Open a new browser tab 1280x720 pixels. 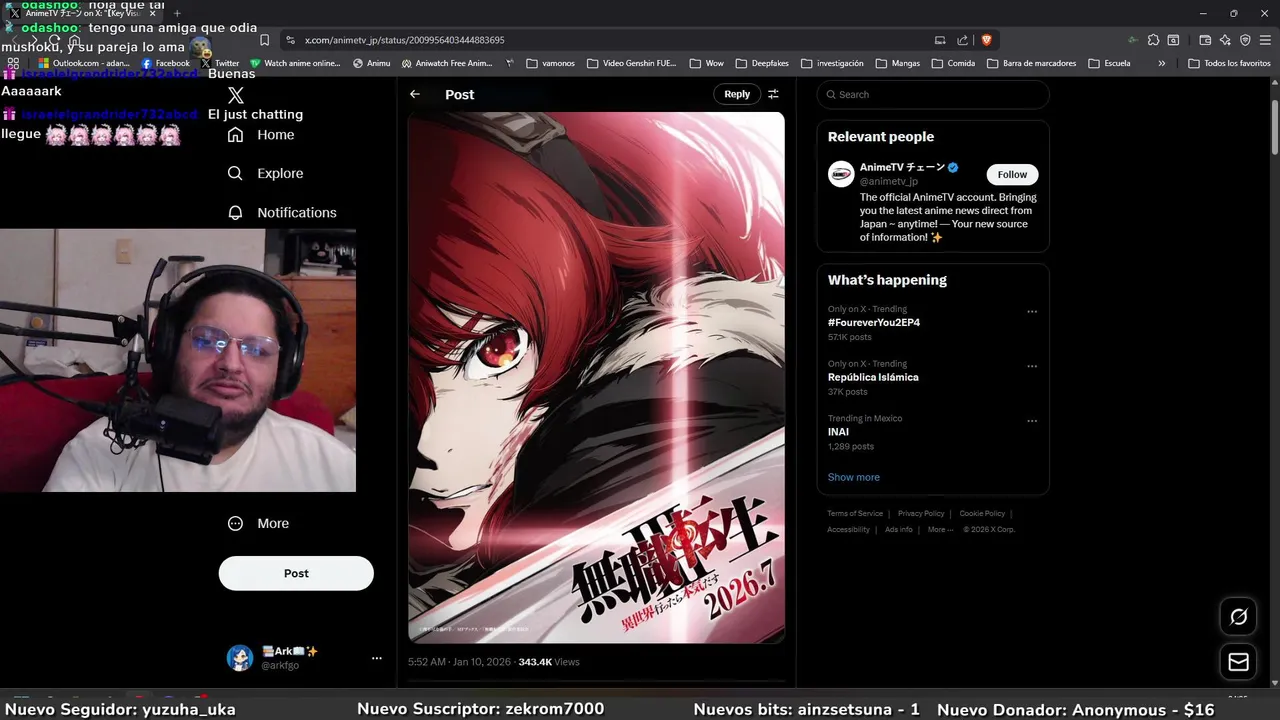[x=177, y=13]
